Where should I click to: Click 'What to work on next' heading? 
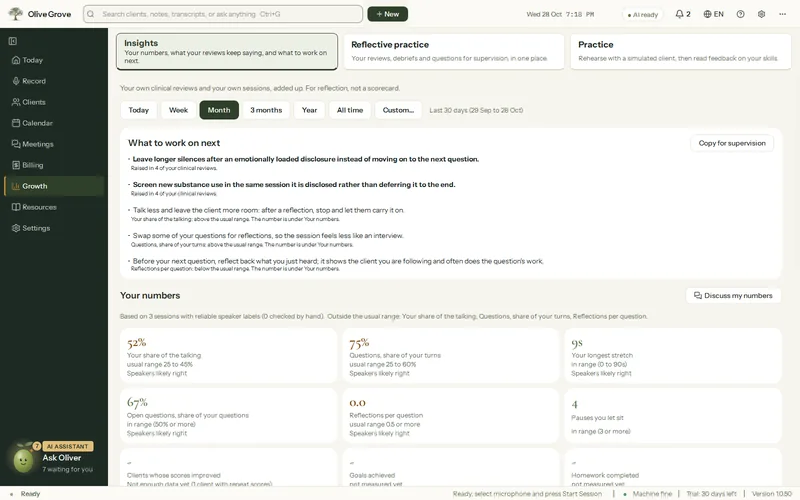pos(174,143)
